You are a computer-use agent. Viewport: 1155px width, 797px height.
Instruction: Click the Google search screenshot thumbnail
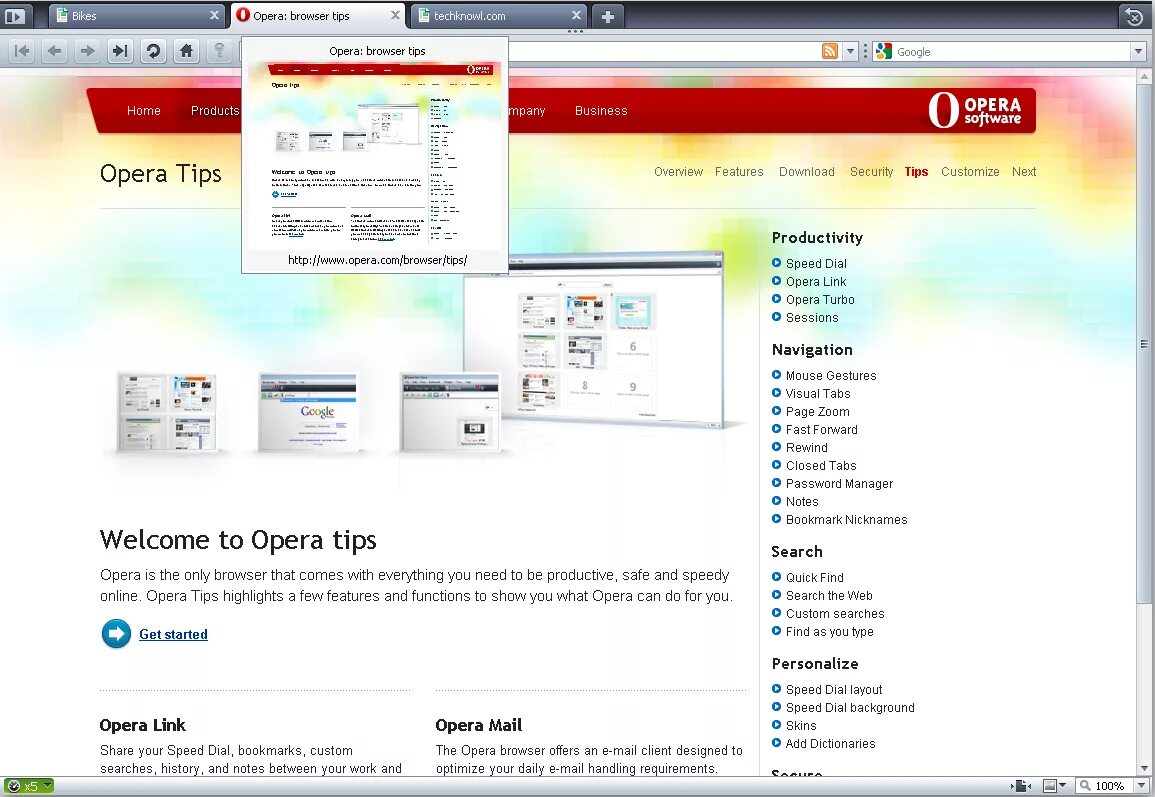click(x=309, y=412)
